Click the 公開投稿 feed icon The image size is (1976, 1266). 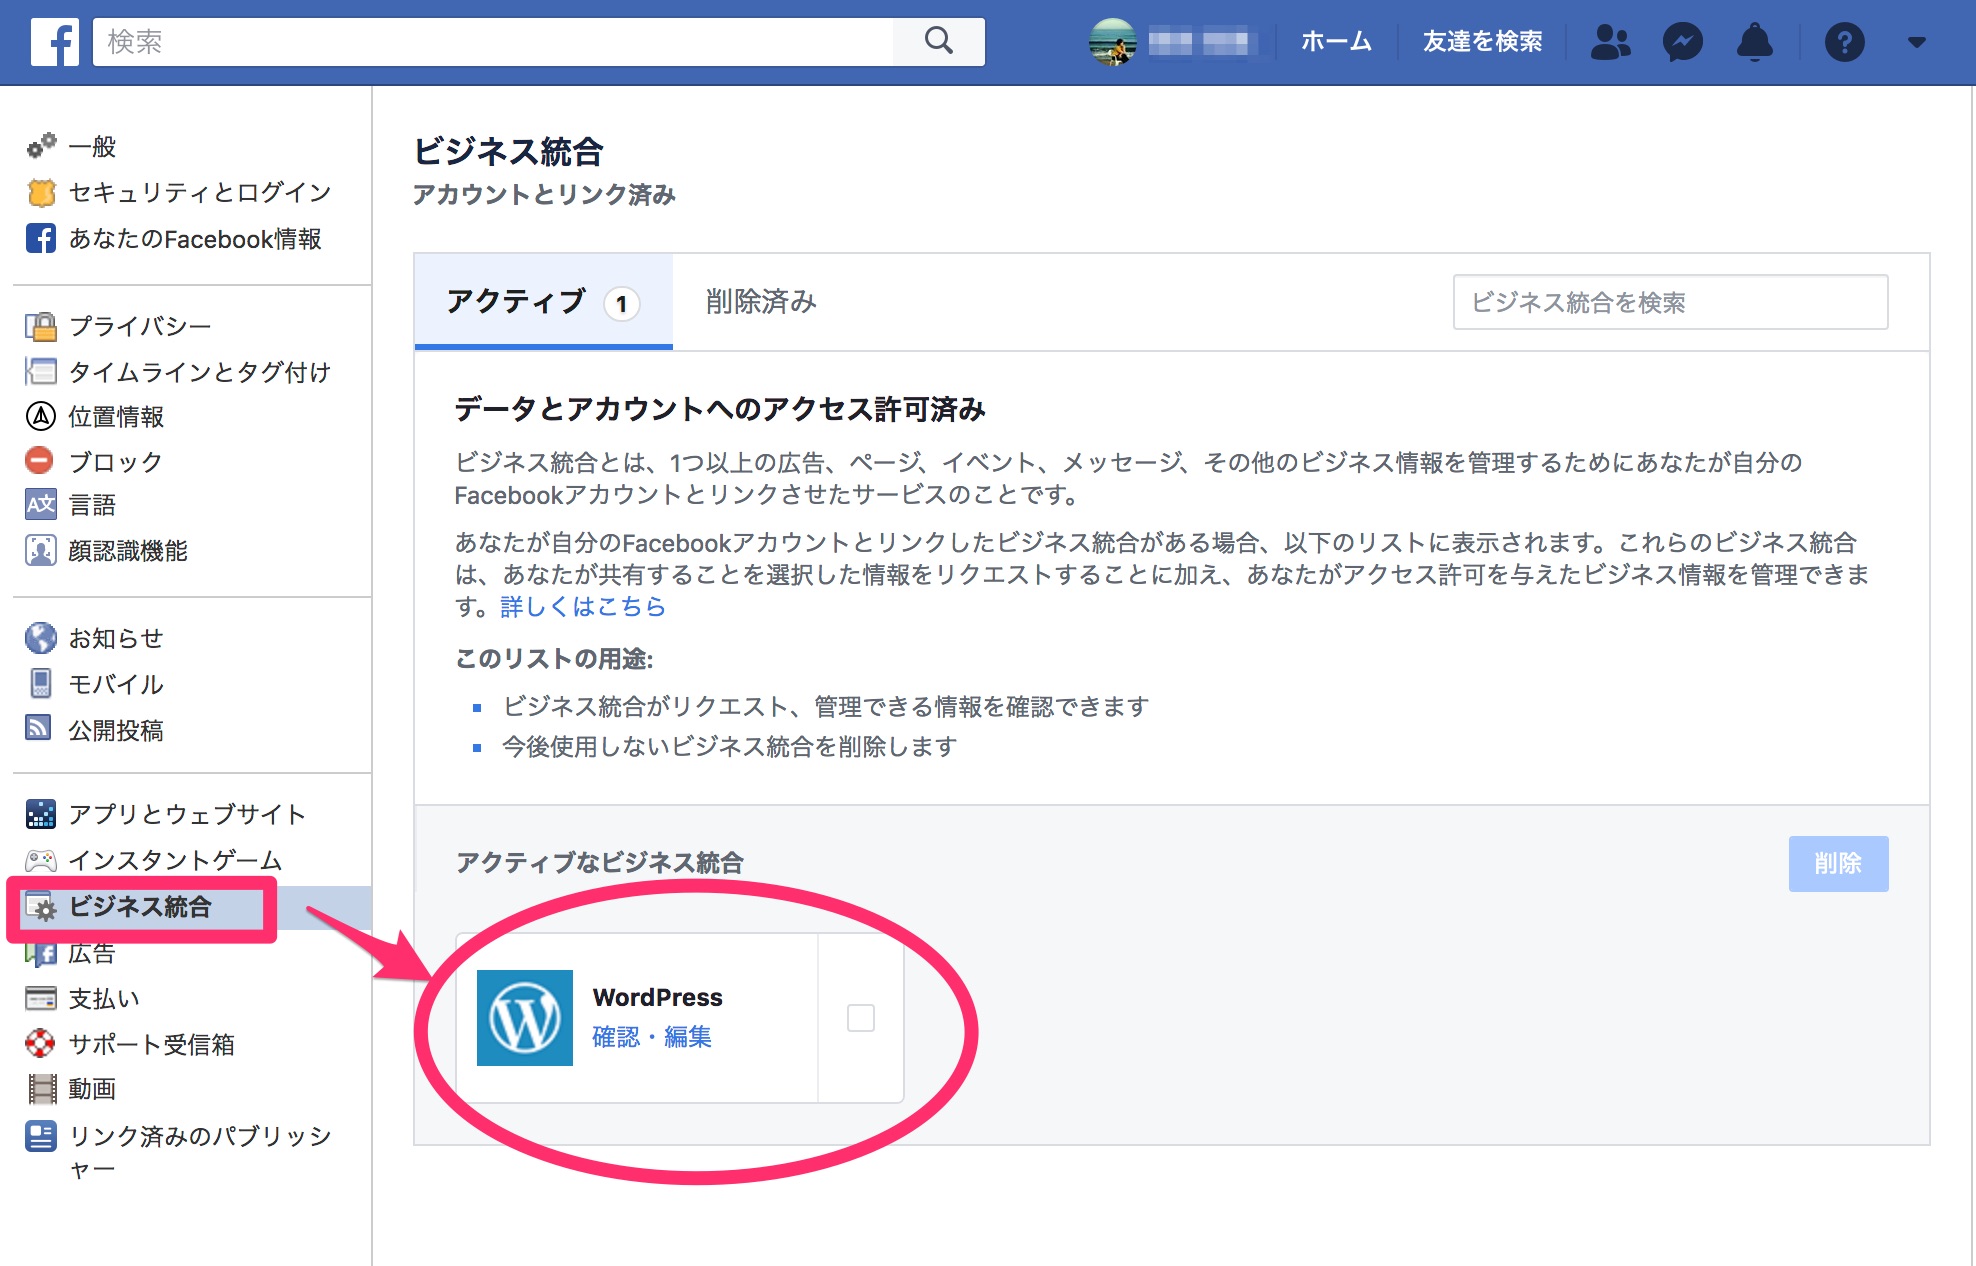click(x=38, y=727)
